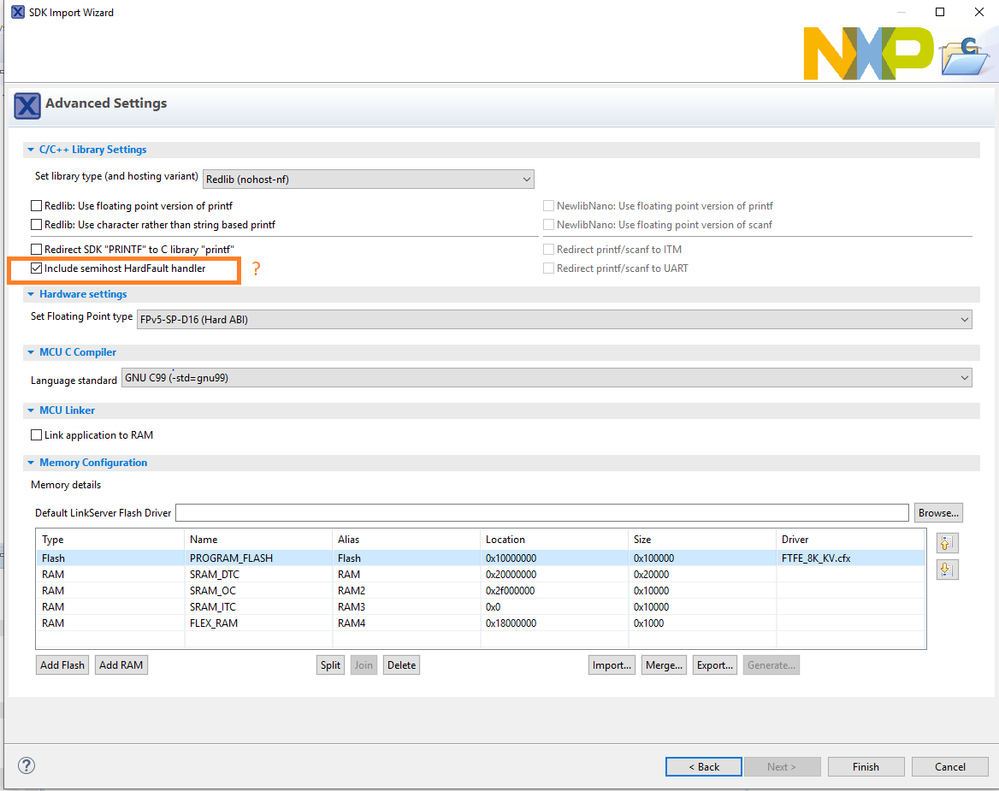Click the Split button
The height and width of the screenshot is (791, 999).
(330, 665)
